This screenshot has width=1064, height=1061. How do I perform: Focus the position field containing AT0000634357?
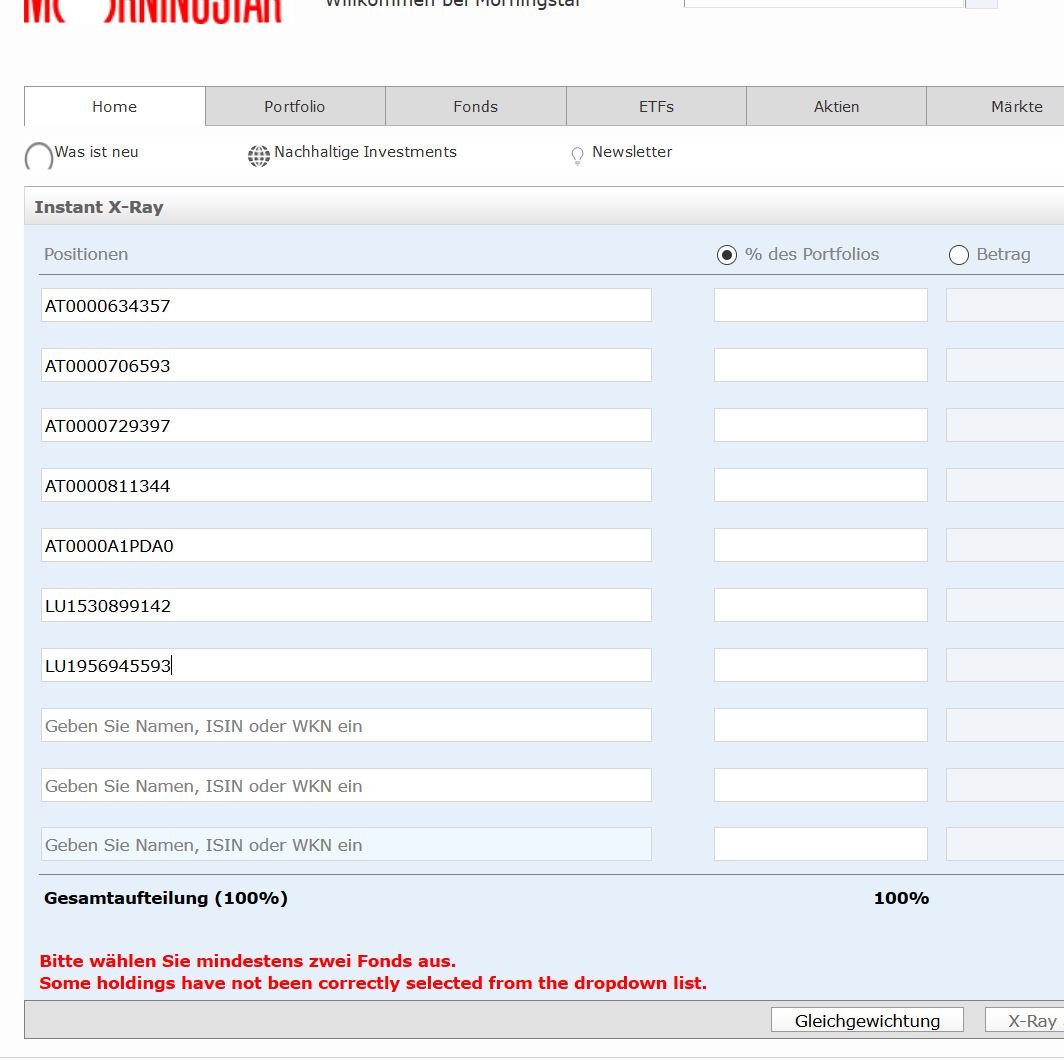coord(346,305)
